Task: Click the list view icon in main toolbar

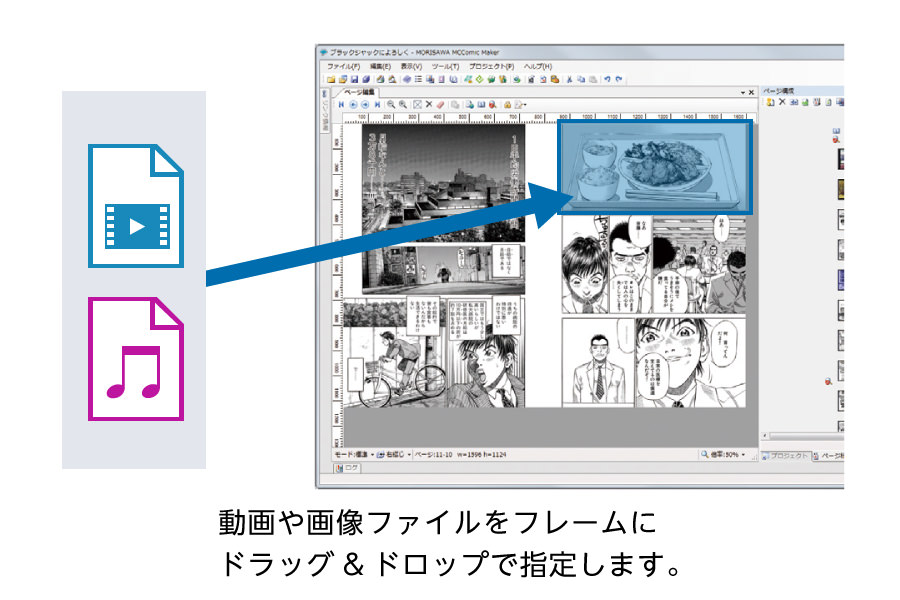Action: (x=418, y=79)
